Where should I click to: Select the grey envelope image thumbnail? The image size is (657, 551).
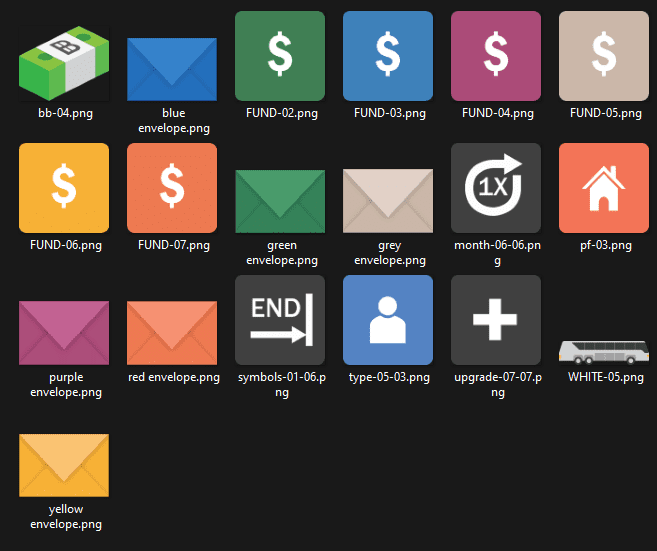388,201
